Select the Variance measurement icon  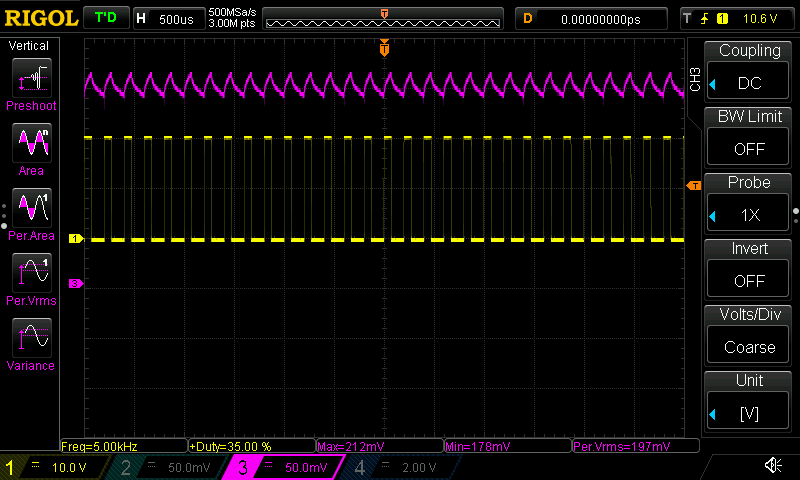tap(32, 337)
